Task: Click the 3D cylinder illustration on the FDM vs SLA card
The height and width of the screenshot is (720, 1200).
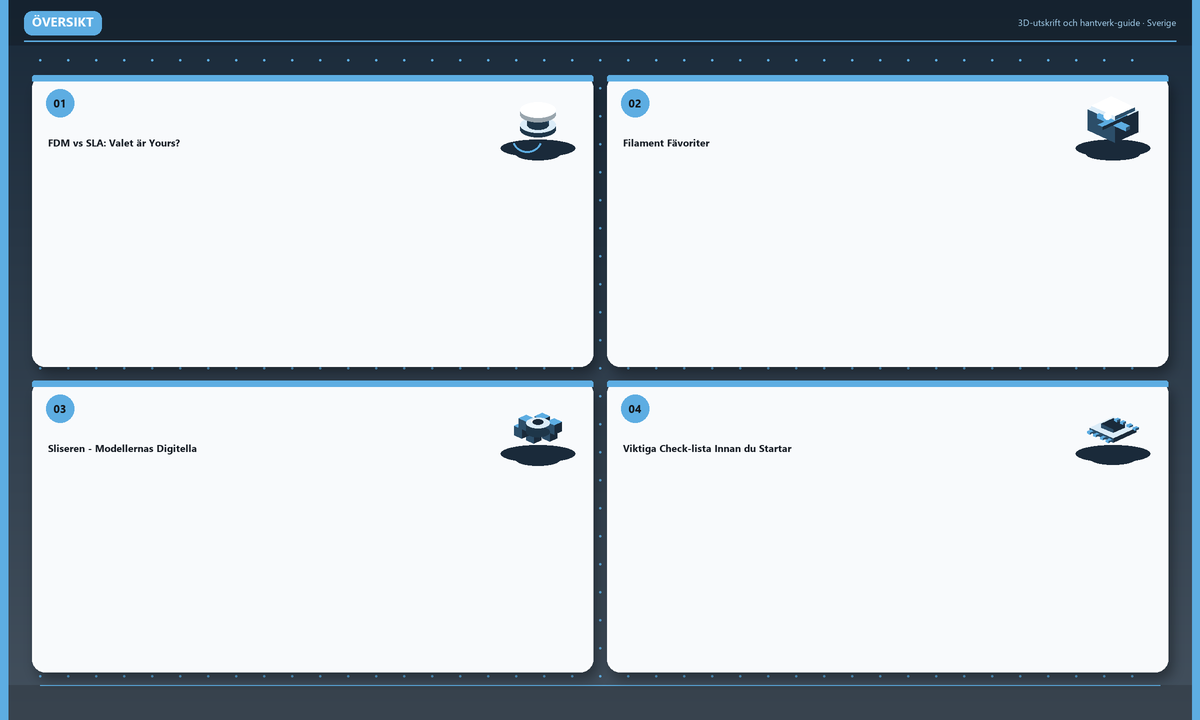Action: [538, 130]
